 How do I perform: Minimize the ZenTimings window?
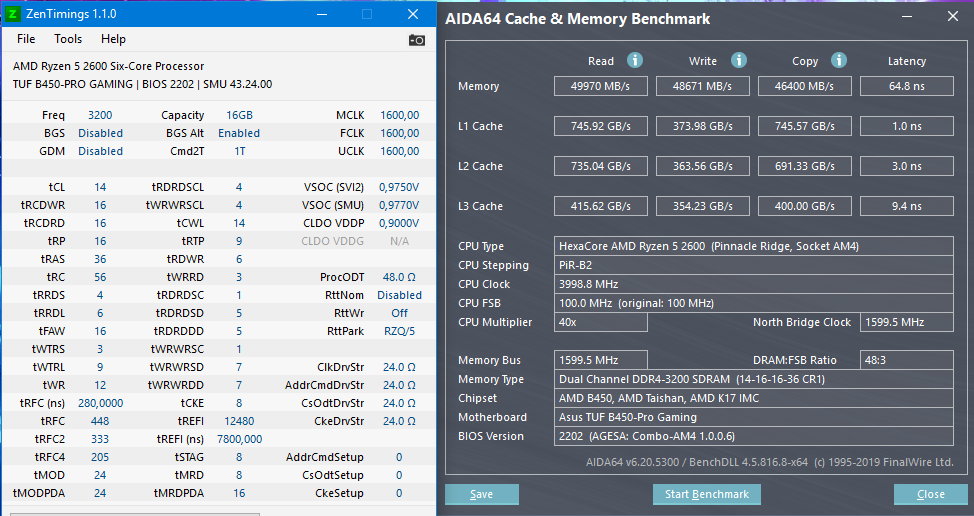[x=322, y=14]
